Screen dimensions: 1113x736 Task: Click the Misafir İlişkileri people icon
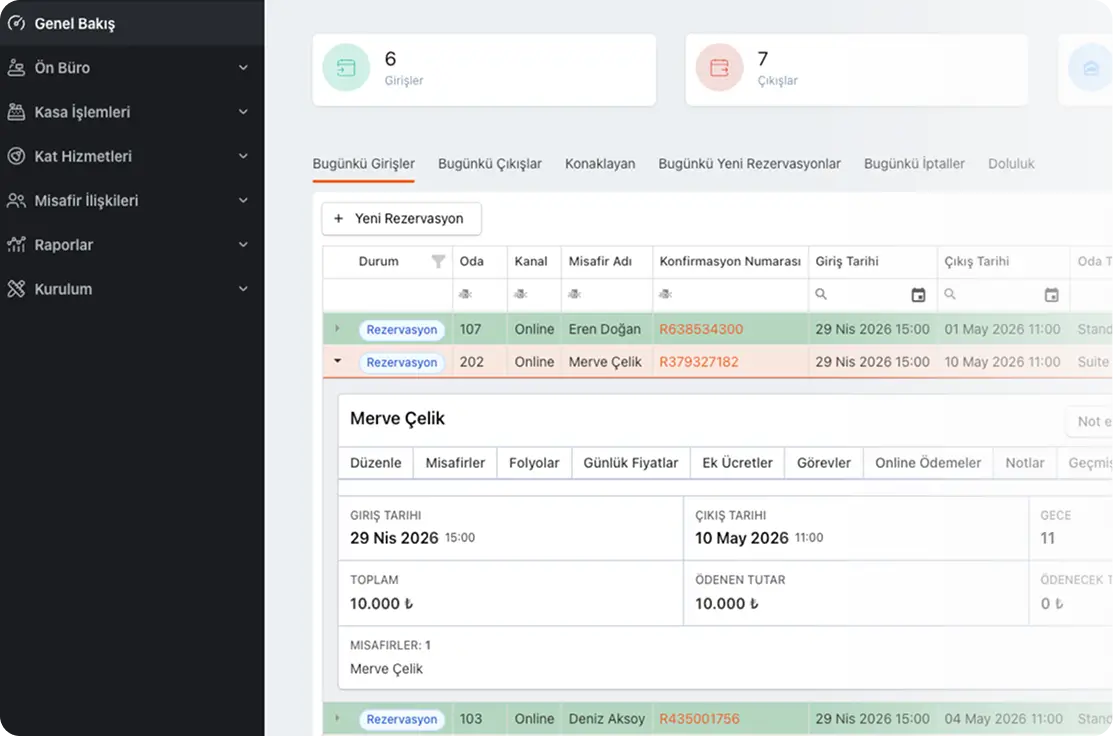point(16,200)
